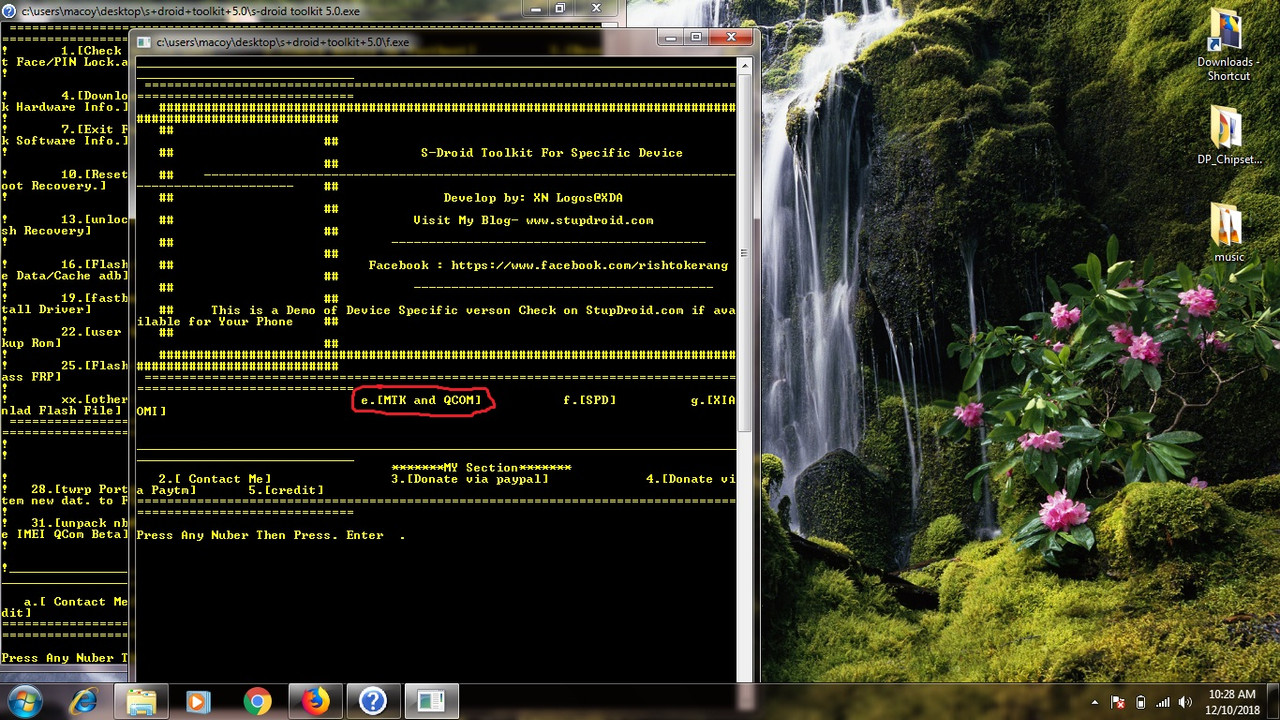The height and width of the screenshot is (720, 1280).
Task: Click 'S-Droid Toolkit For Specific Device' heading
Action: coord(552,153)
